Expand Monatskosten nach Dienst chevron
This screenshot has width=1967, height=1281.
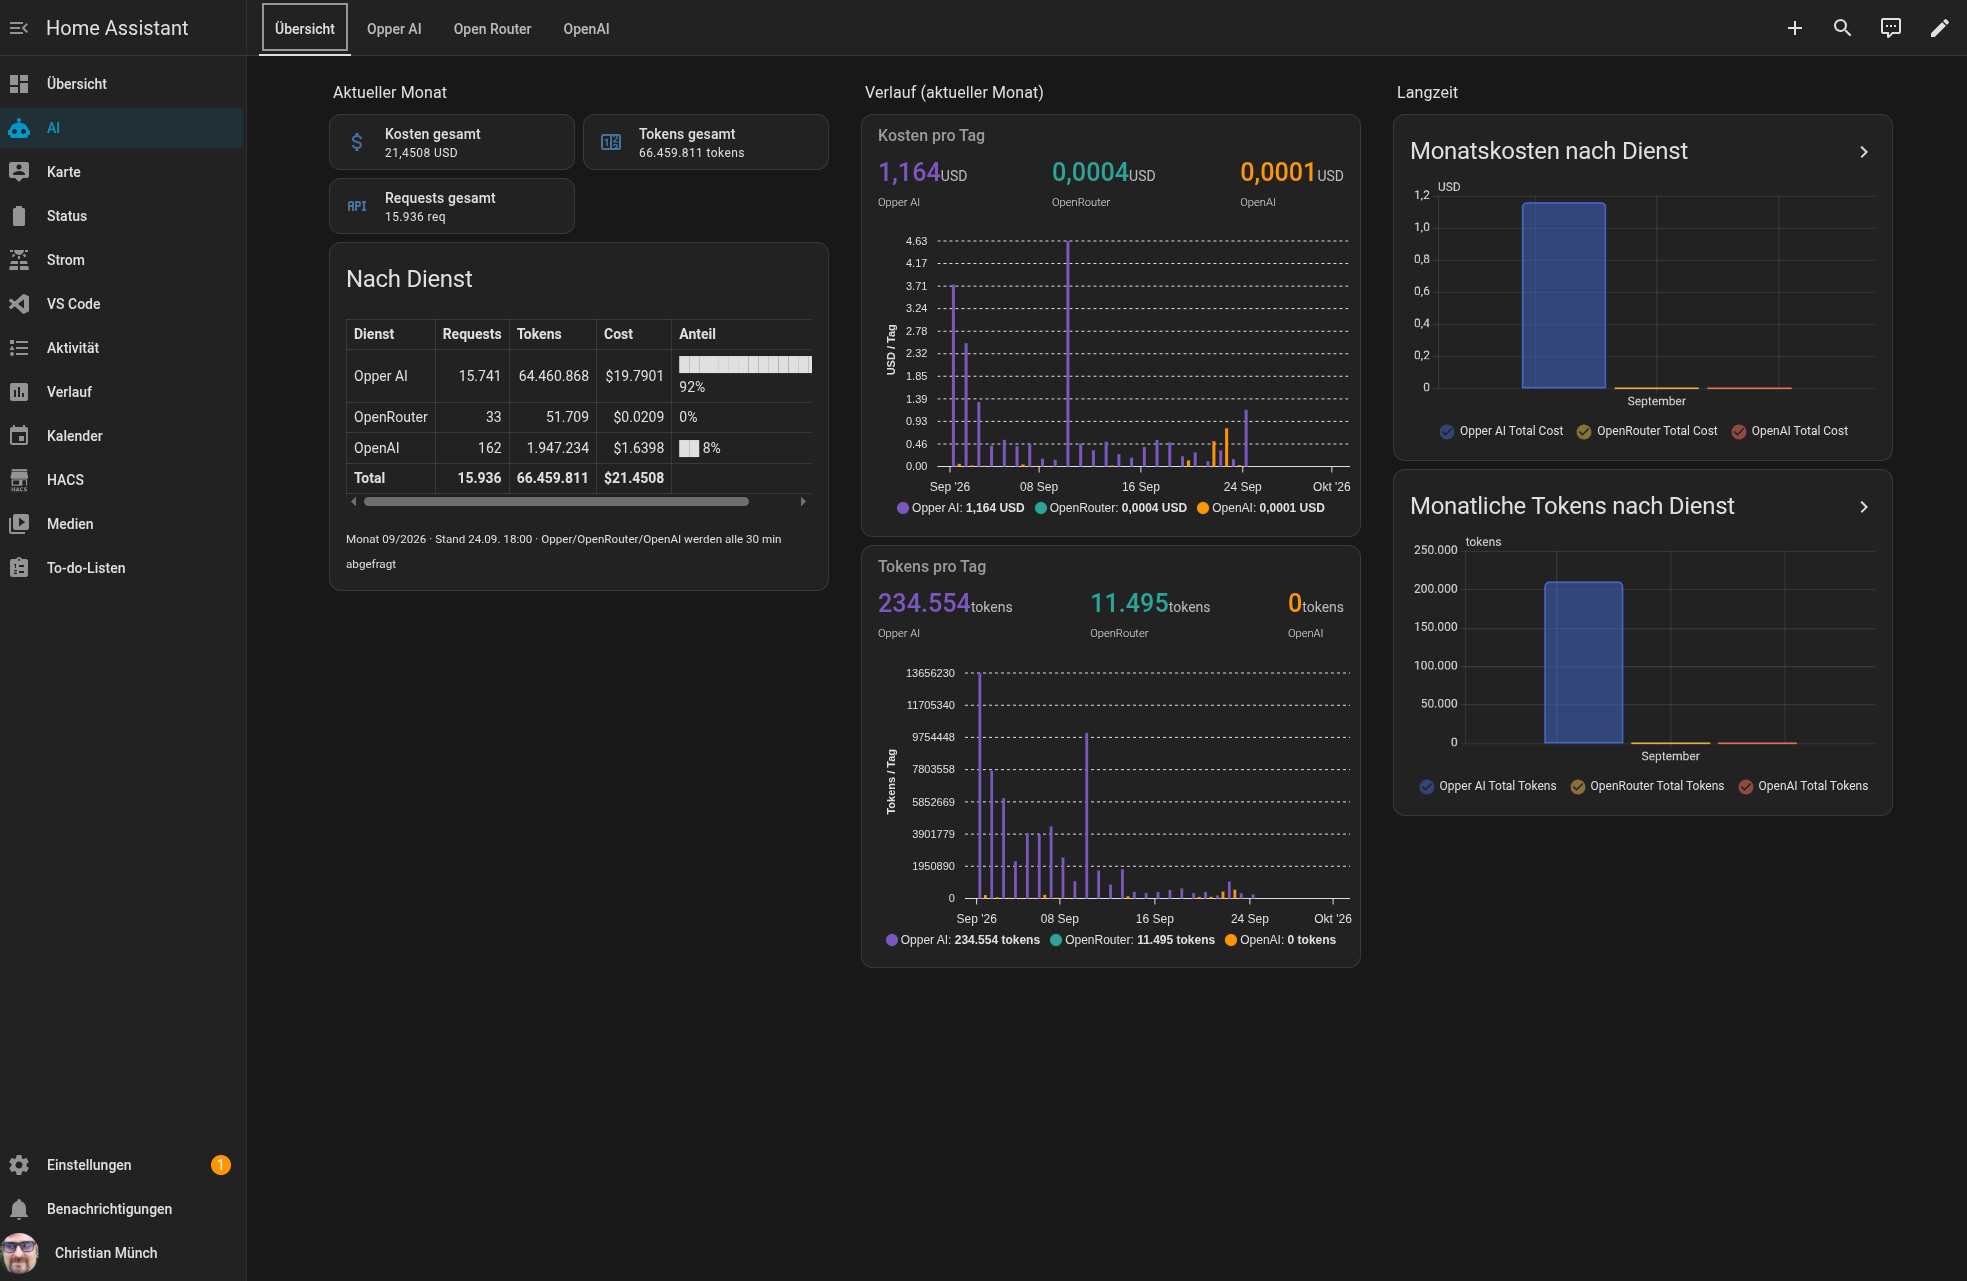1864,152
